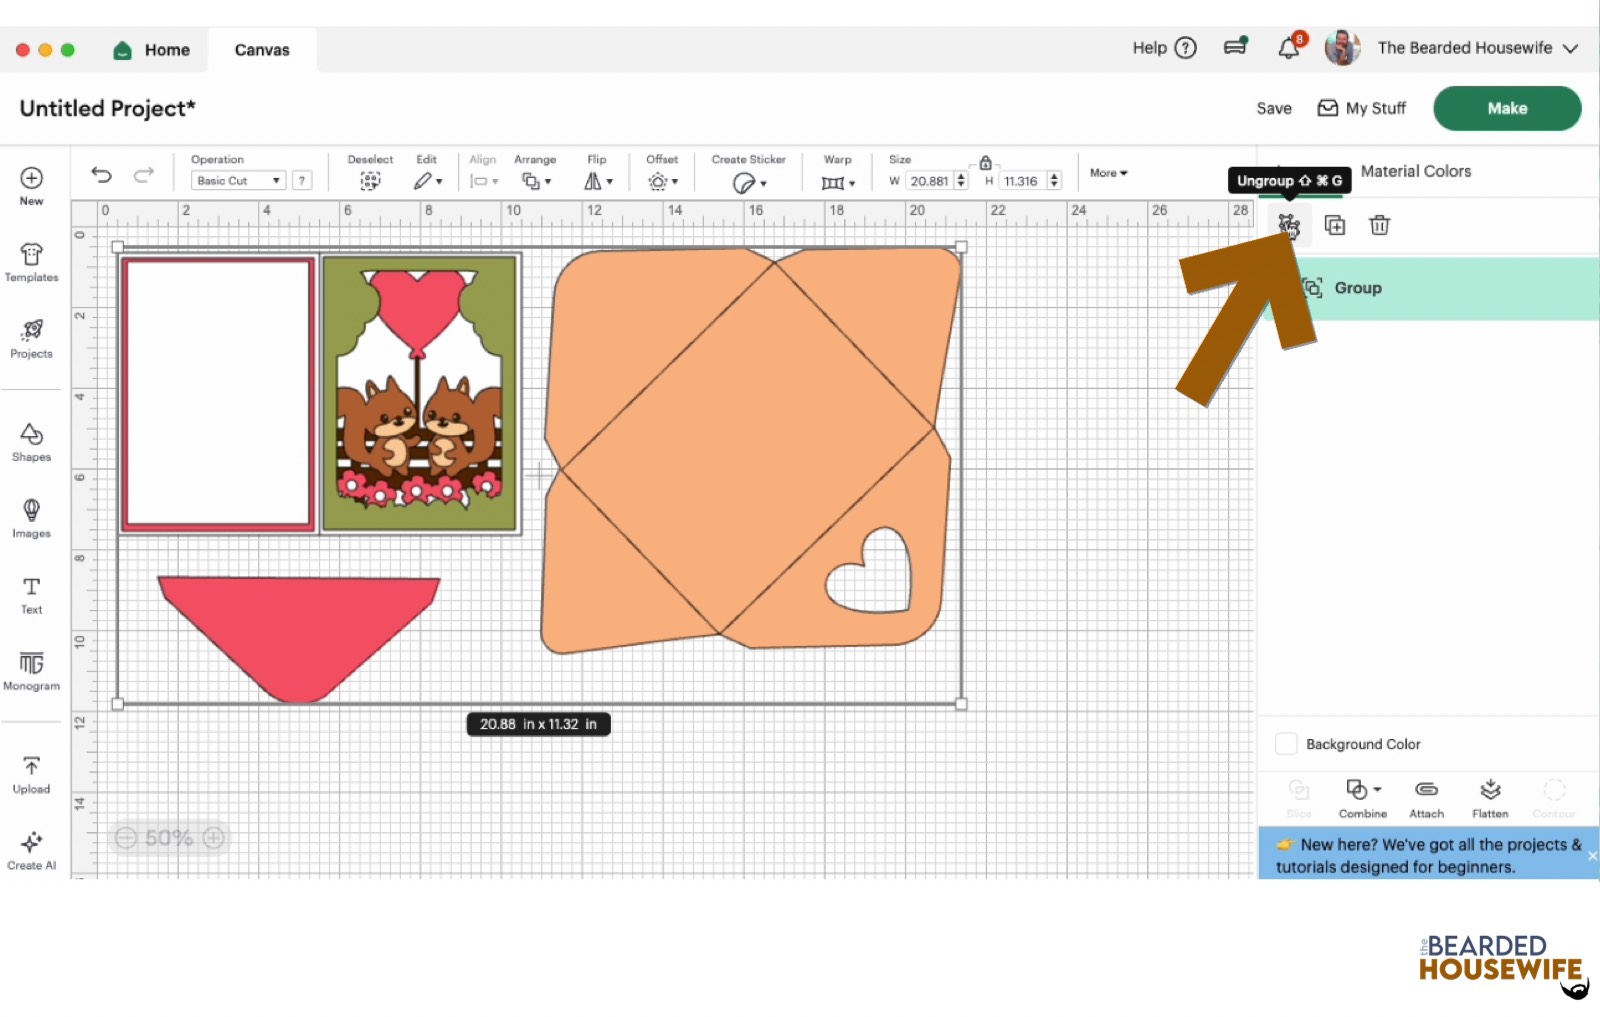The width and height of the screenshot is (1600, 1017).
Task: Duplicate the selected group
Action: pyautogui.click(x=1335, y=225)
